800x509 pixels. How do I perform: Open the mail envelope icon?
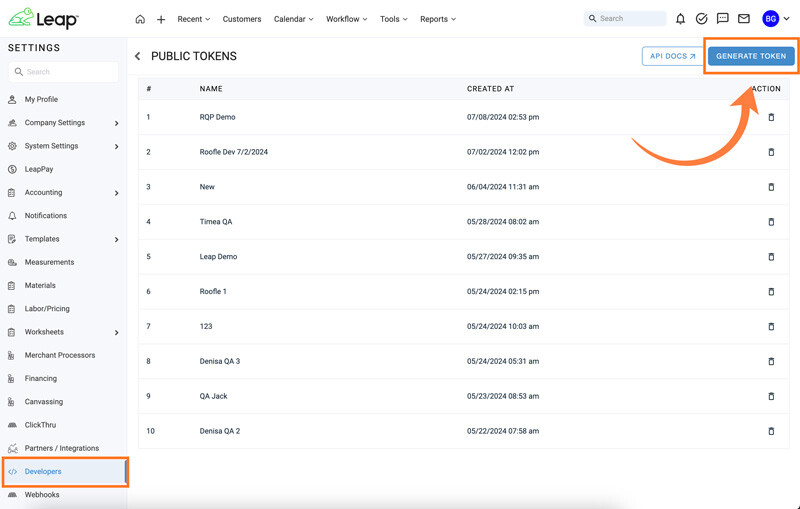click(x=744, y=19)
